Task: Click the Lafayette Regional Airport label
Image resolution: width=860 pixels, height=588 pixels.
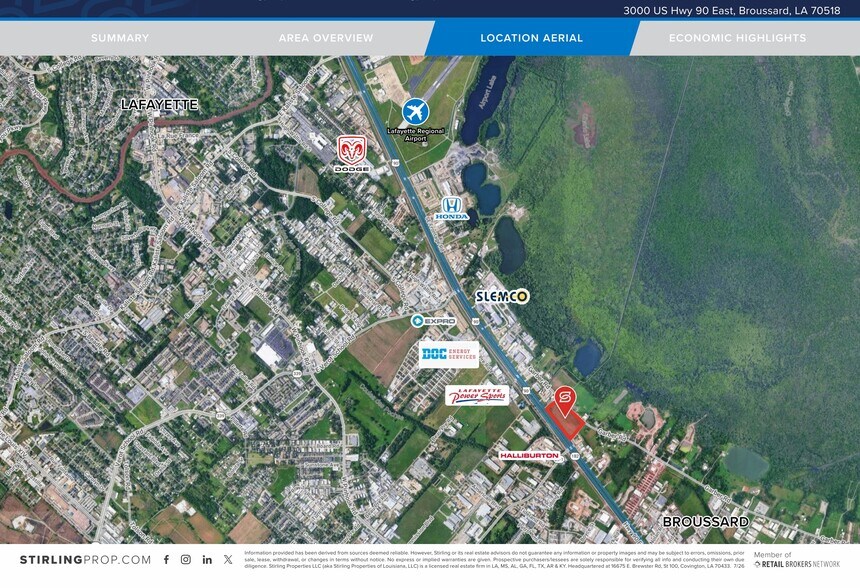Action: 416,134
